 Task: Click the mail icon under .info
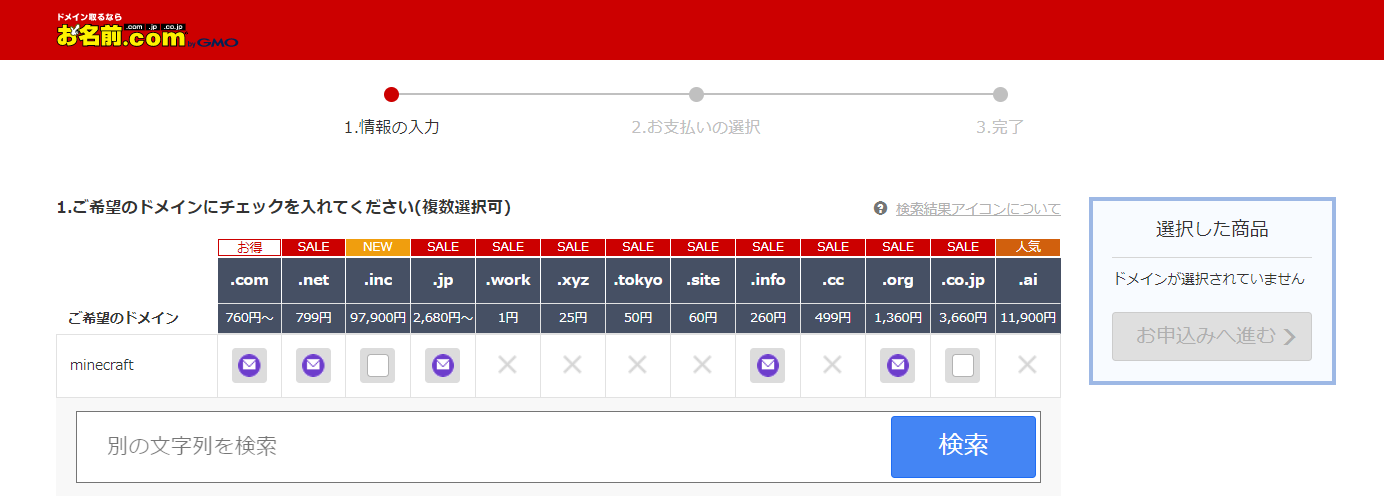coord(768,366)
